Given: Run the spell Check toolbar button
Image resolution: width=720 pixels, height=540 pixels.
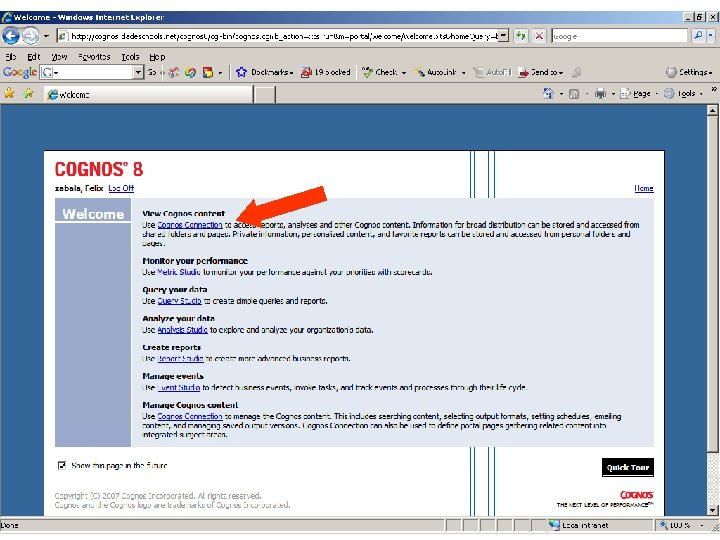Looking at the screenshot, I should (379, 72).
